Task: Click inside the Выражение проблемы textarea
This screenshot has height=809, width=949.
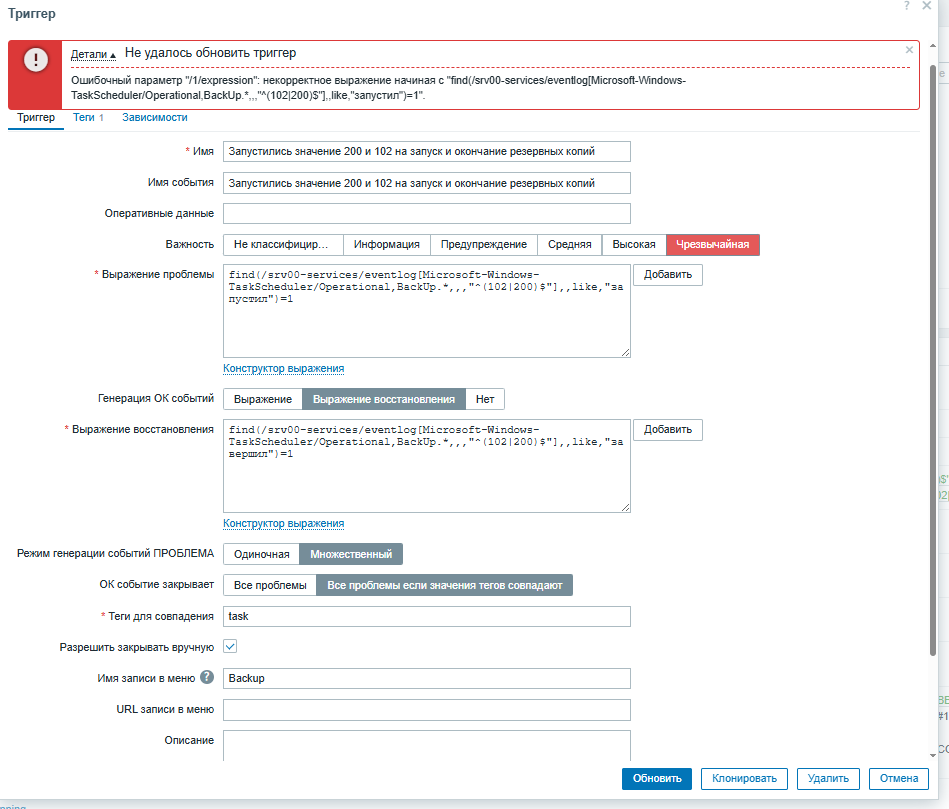Action: click(x=427, y=311)
